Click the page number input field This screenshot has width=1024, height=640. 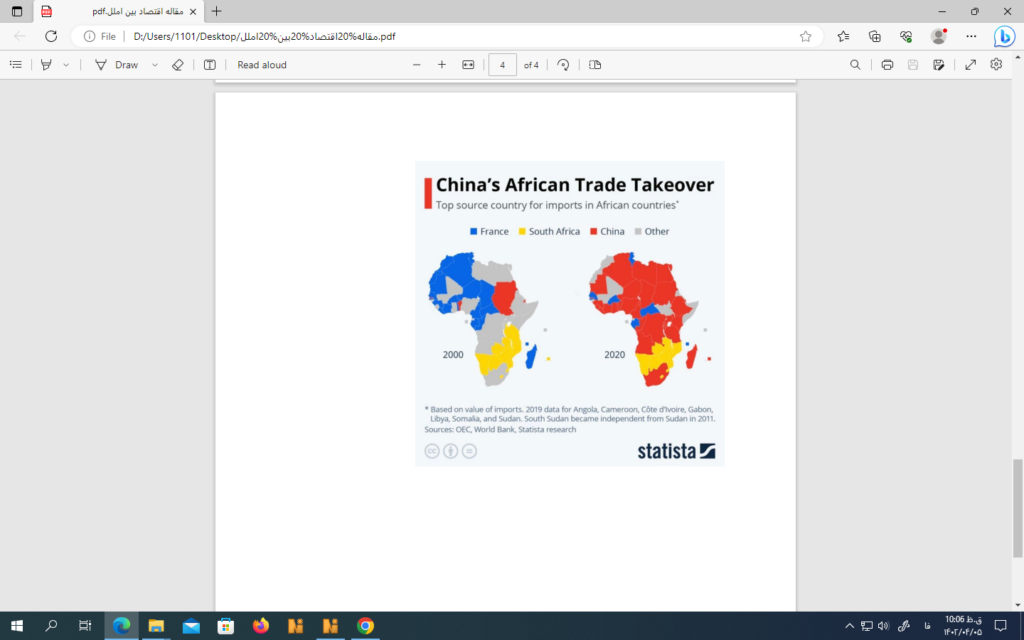502,65
